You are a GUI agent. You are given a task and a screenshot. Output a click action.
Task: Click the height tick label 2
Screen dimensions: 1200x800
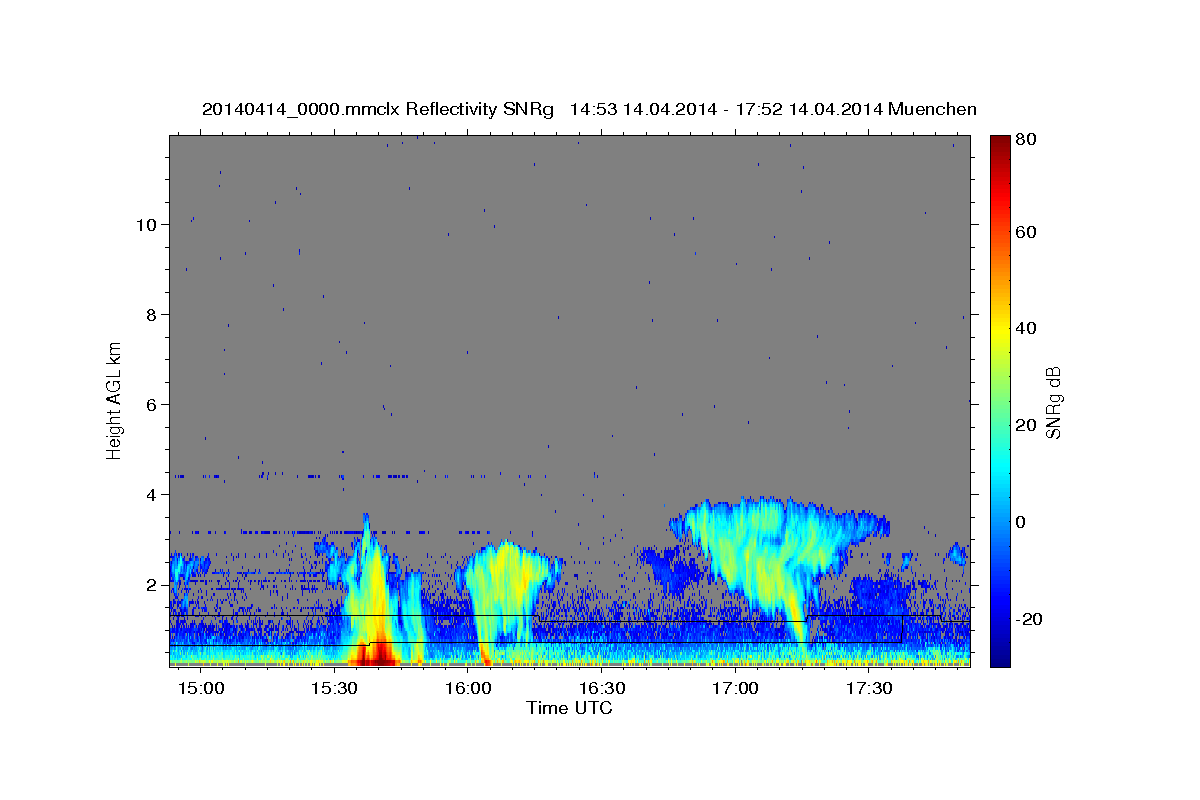pyautogui.click(x=151, y=585)
